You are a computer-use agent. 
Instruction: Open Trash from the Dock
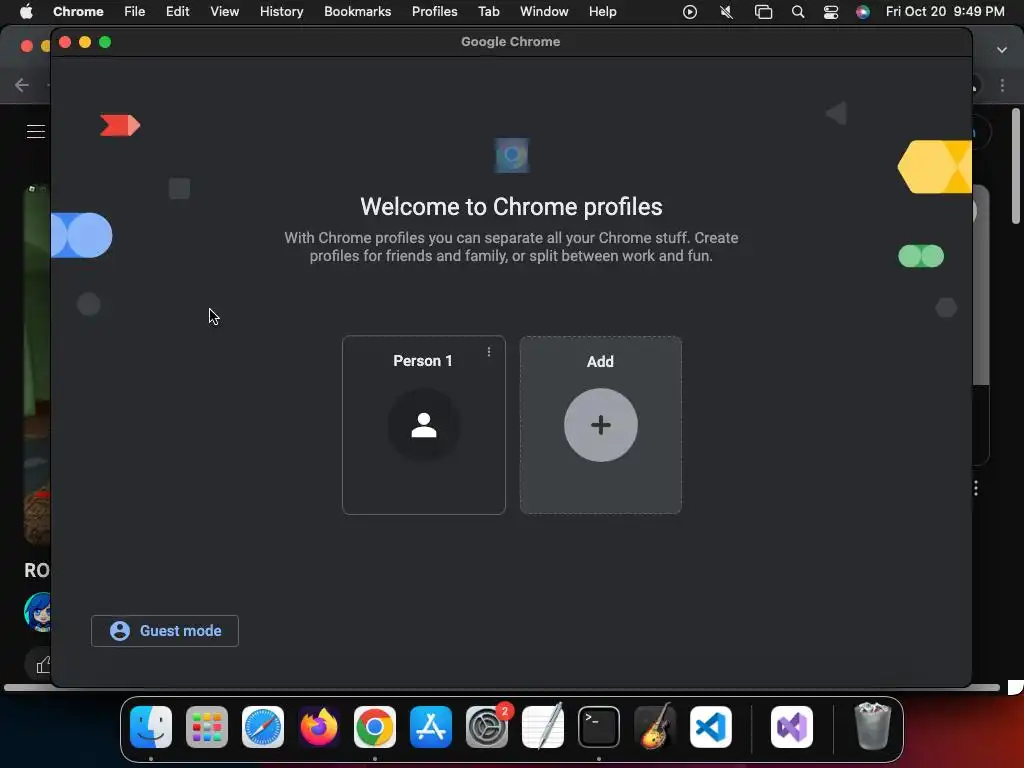pyautogui.click(x=872, y=727)
